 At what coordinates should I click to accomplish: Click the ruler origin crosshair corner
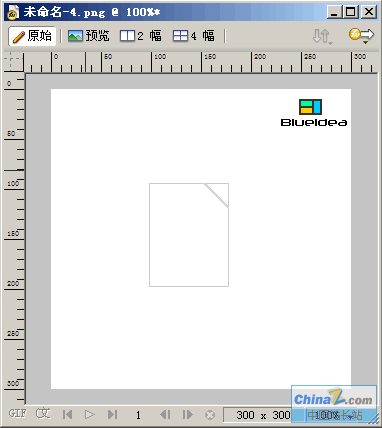[14, 62]
